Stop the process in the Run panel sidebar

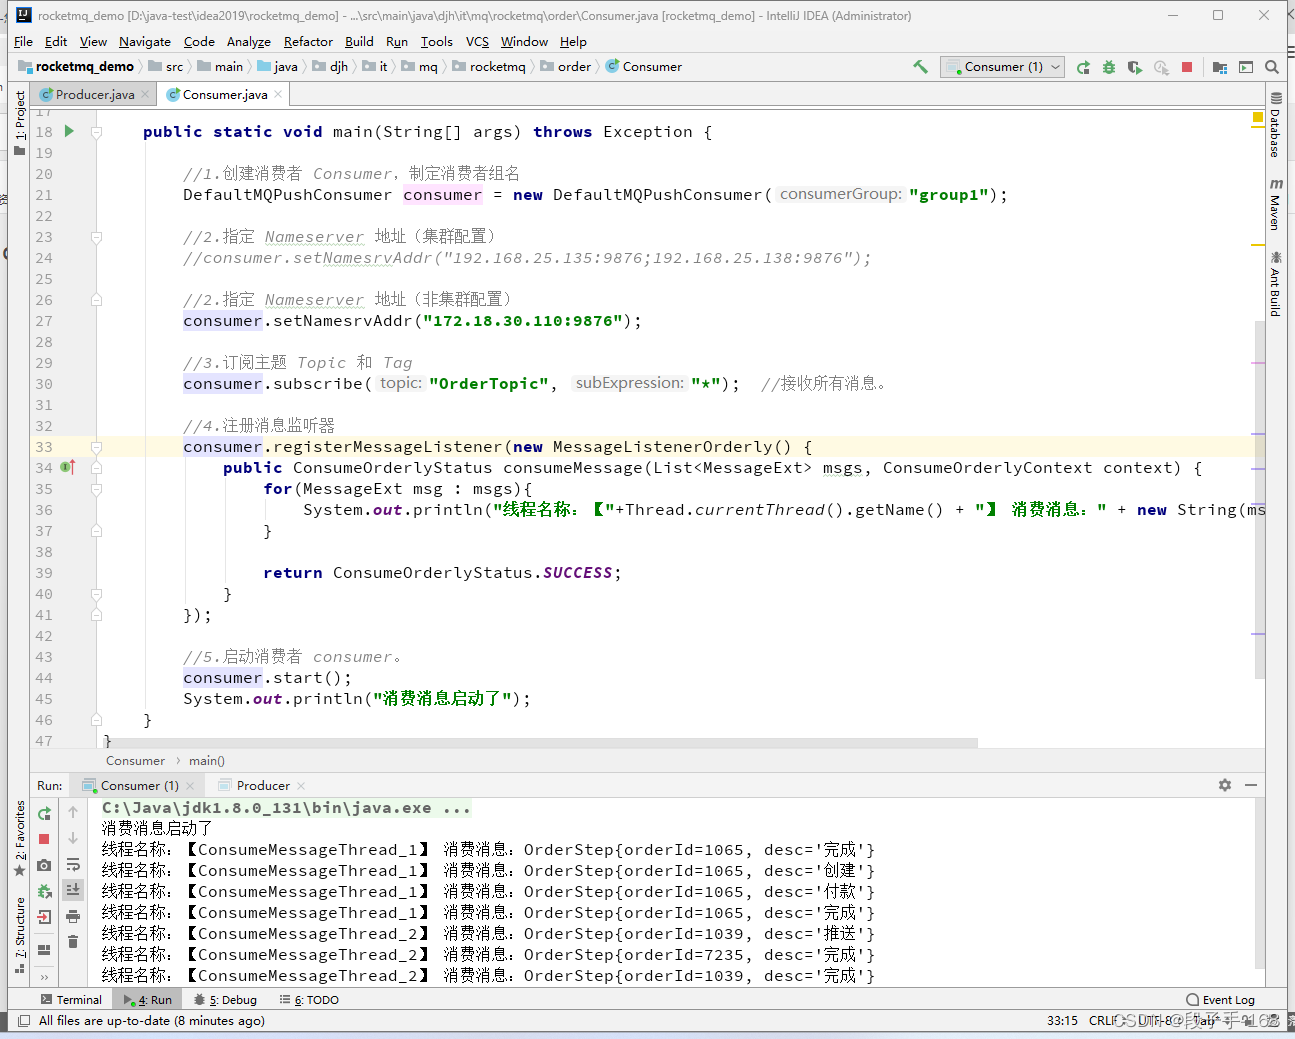44,839
